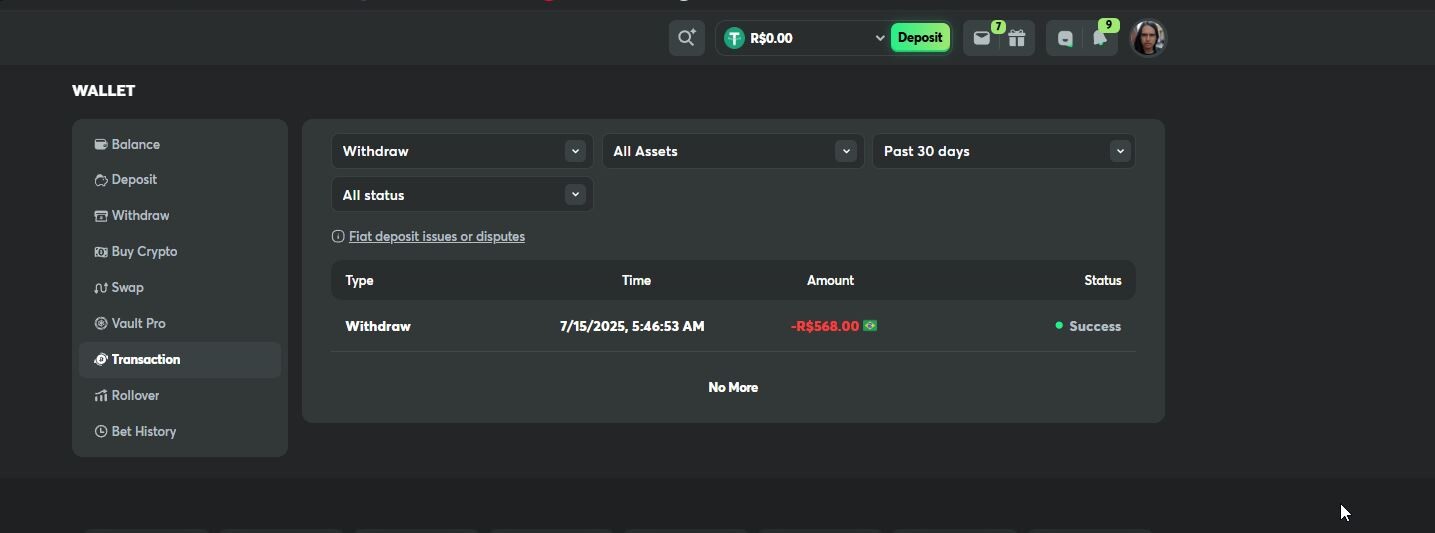Click the WALLET heading
Image resolution: width=1435 pixels, height=533 pixels.
pyautogui.click(x=104, y=90)
